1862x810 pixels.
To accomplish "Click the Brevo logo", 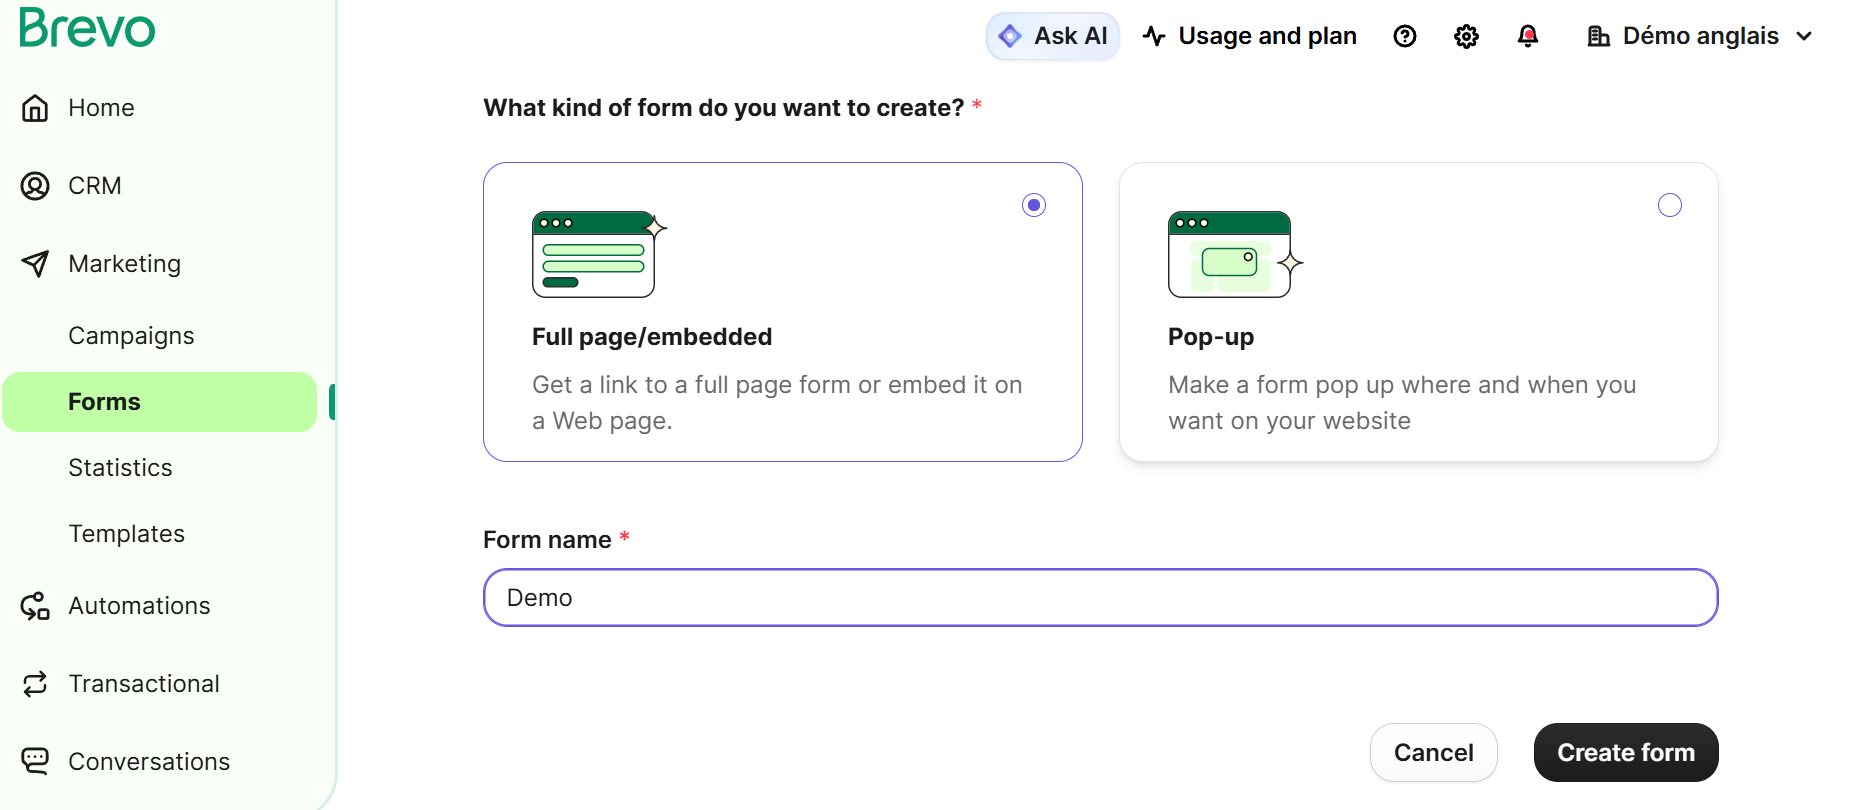I will click(x=87, y=28).
